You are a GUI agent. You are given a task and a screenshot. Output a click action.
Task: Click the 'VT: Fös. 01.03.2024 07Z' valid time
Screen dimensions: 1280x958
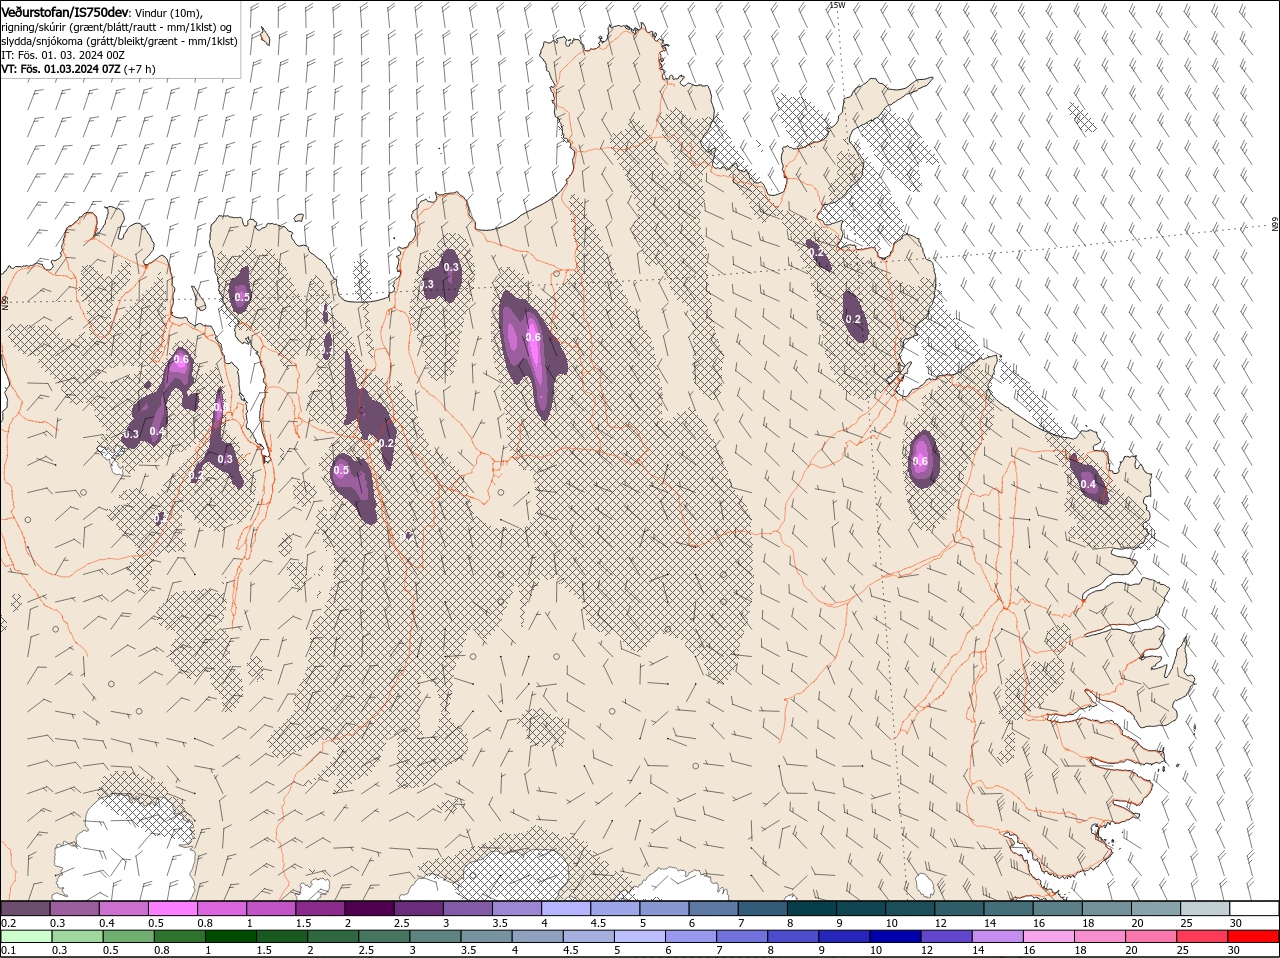pos(61,69)
